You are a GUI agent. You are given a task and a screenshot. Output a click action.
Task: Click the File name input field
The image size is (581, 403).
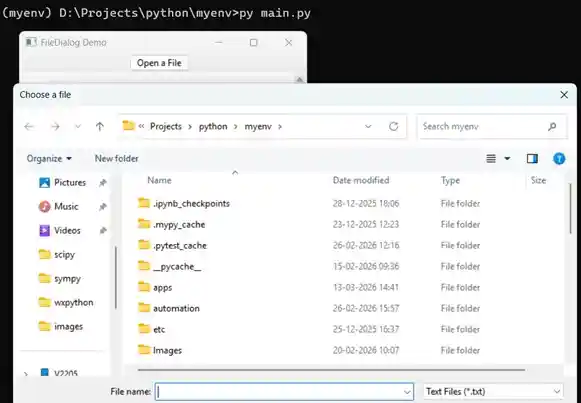[284, 392]
